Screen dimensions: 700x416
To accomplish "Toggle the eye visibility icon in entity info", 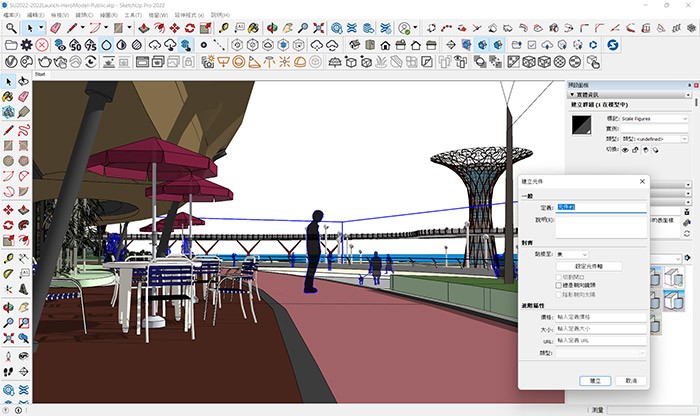I will 625,149.
